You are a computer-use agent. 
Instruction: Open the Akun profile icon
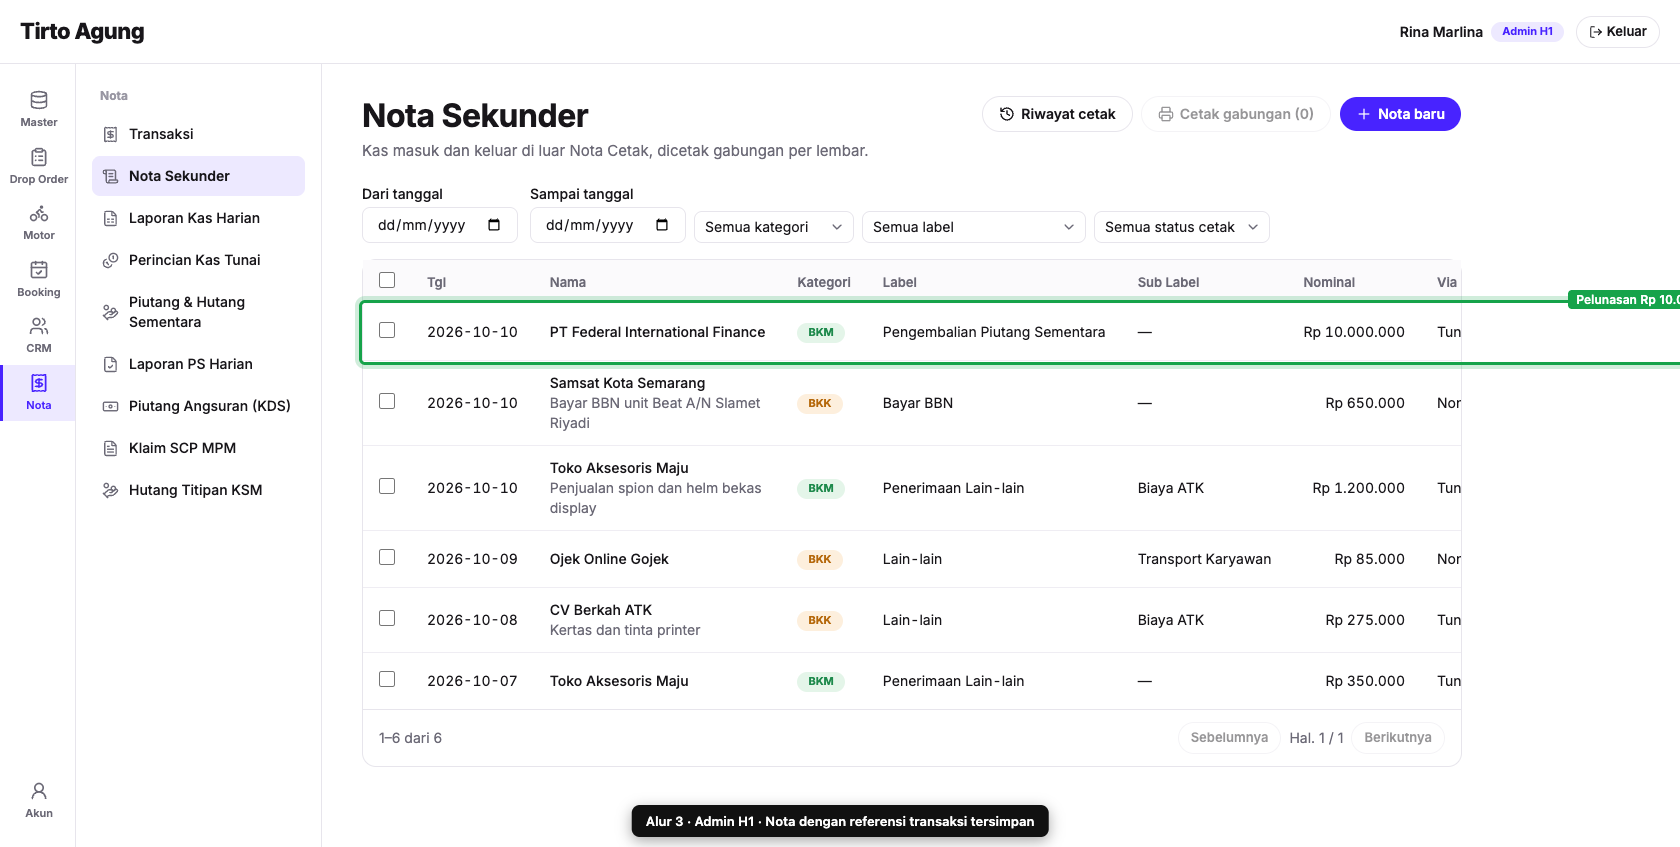(x=39, y=791)
